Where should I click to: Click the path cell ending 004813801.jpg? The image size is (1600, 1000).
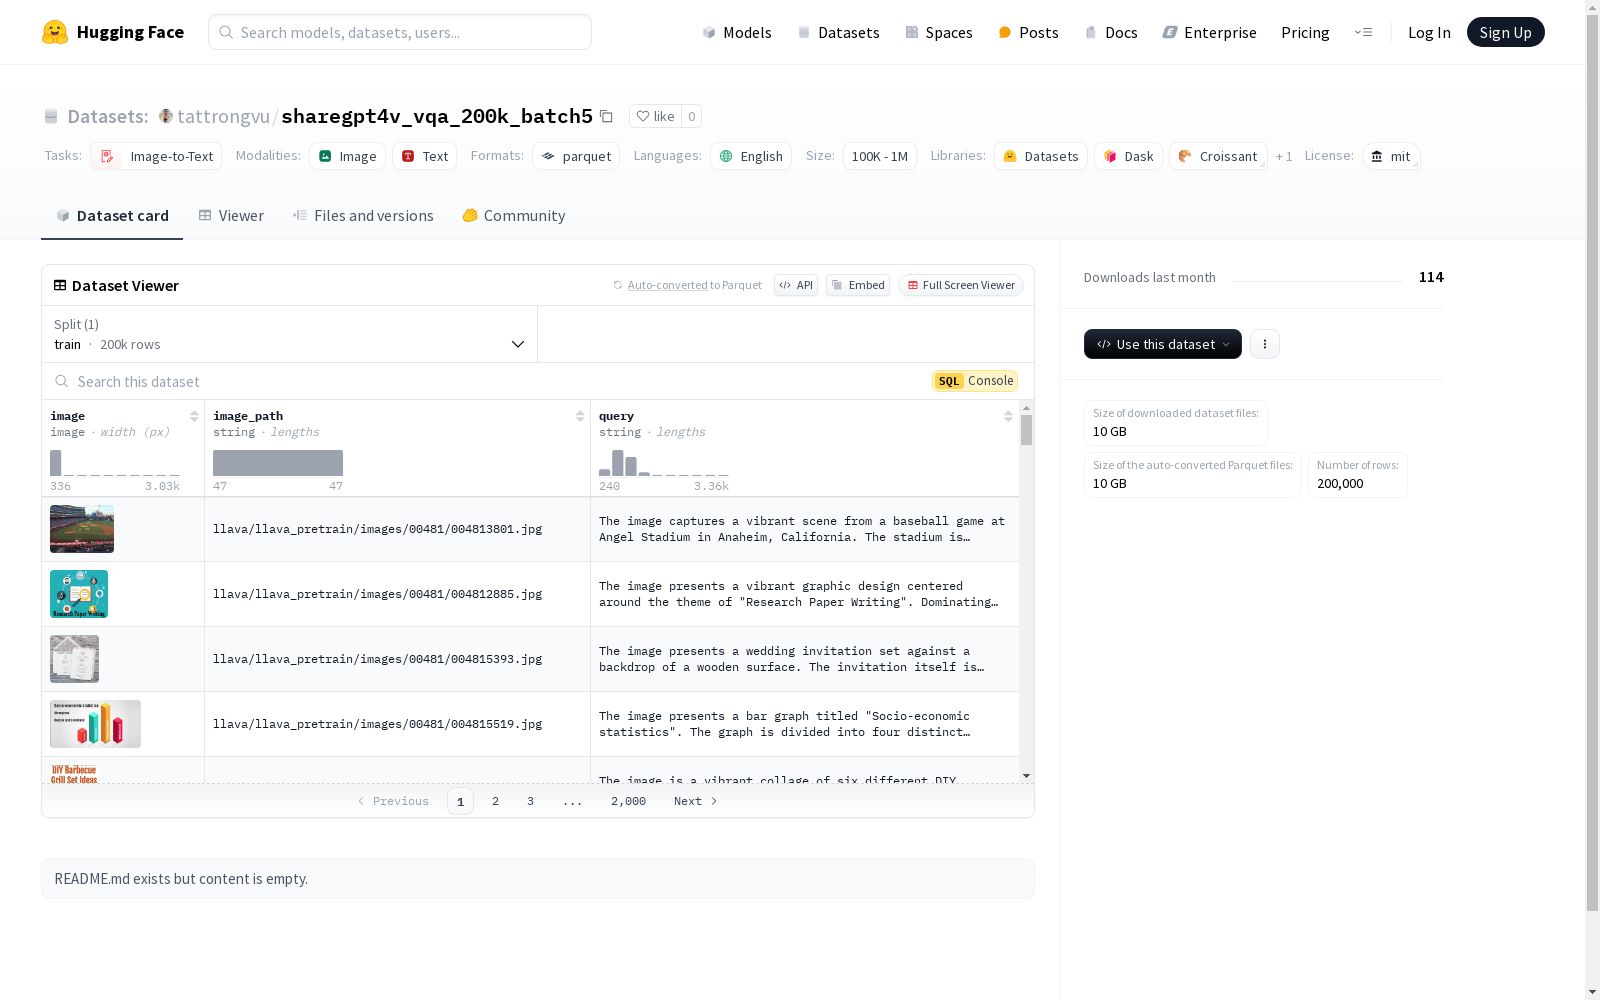pos(398,529)
